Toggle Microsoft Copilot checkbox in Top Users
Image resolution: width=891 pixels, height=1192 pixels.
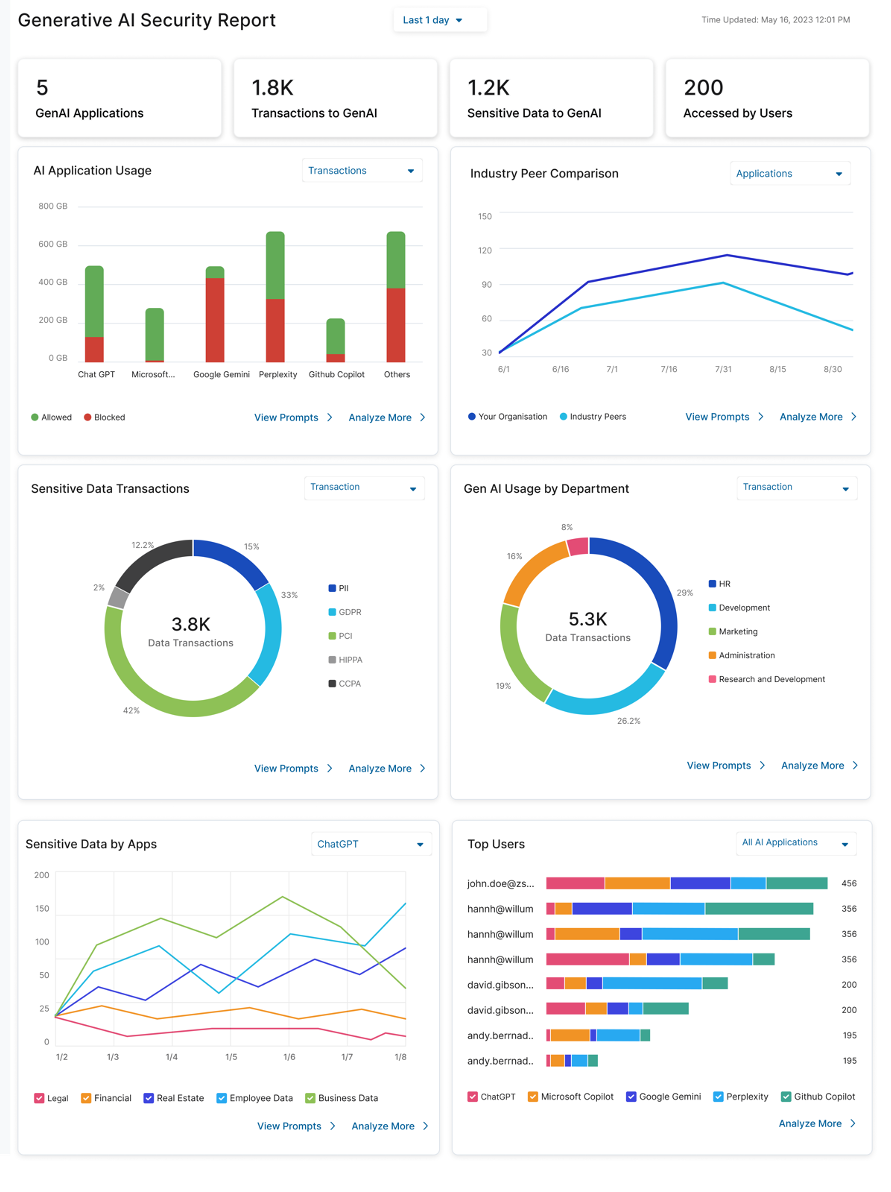533,1096
